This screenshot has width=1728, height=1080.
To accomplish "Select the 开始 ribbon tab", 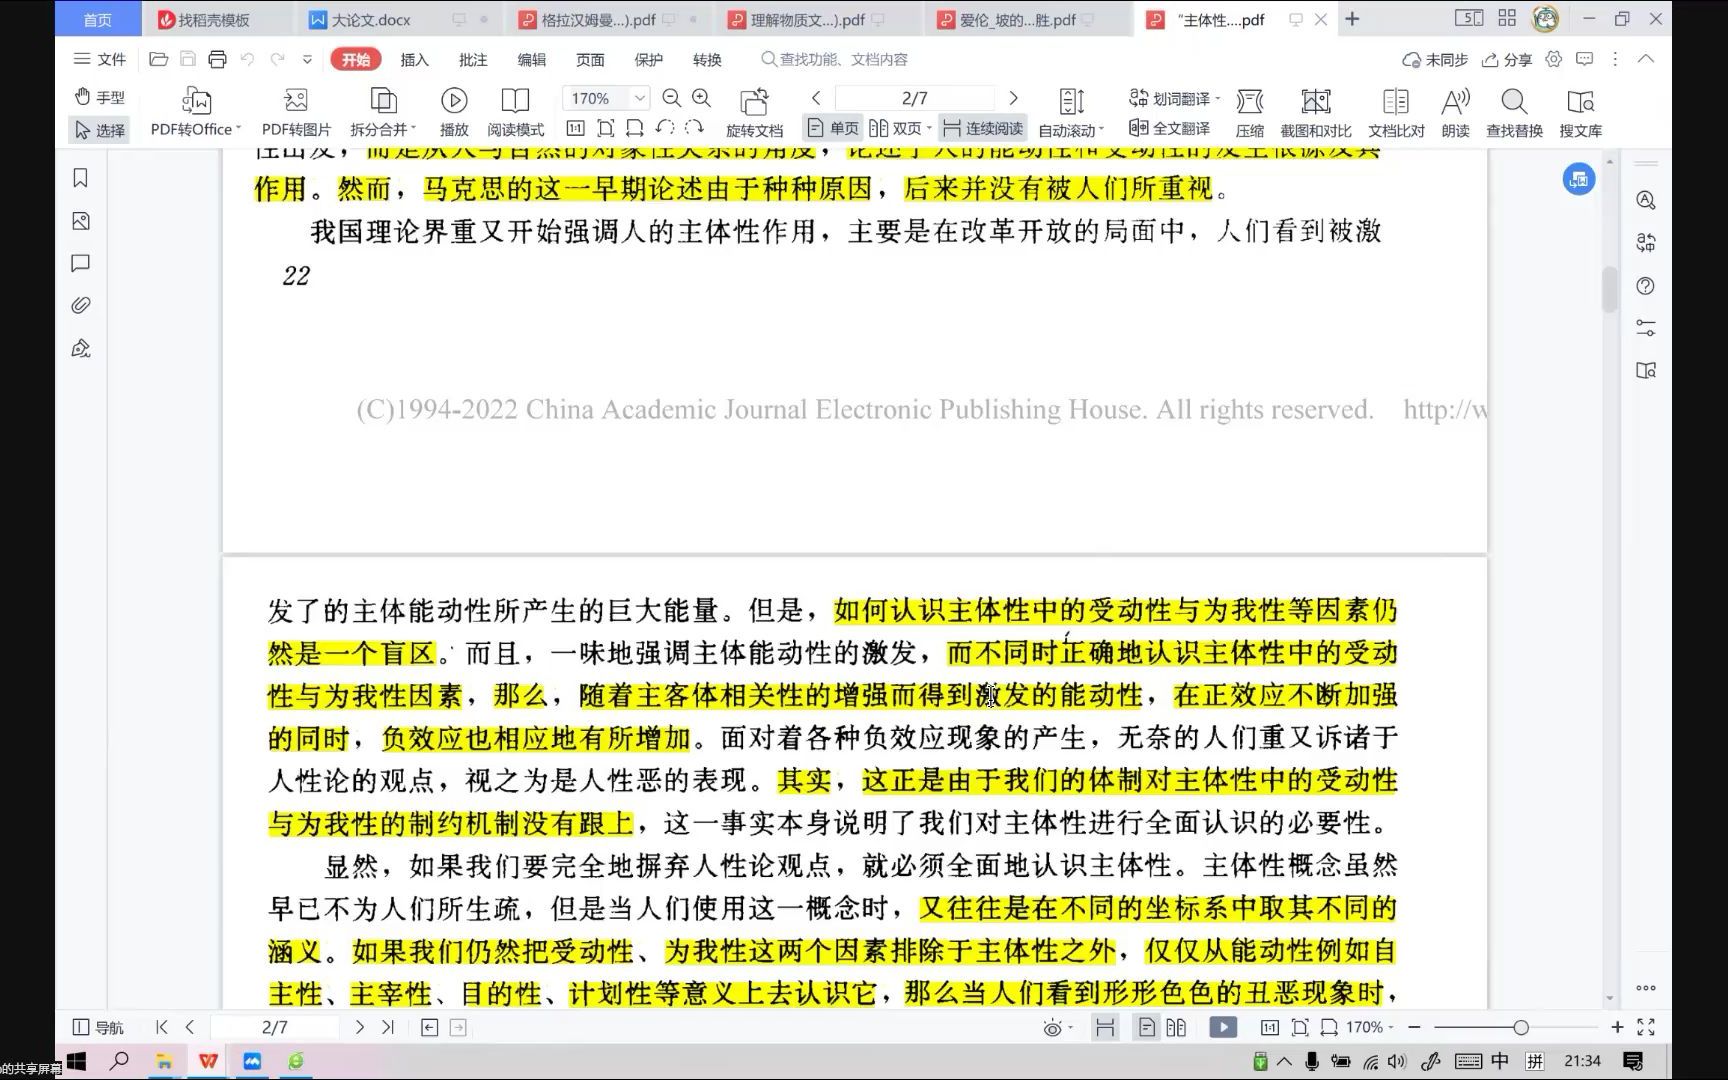I will pyautogui.click(x=356, y=59).
